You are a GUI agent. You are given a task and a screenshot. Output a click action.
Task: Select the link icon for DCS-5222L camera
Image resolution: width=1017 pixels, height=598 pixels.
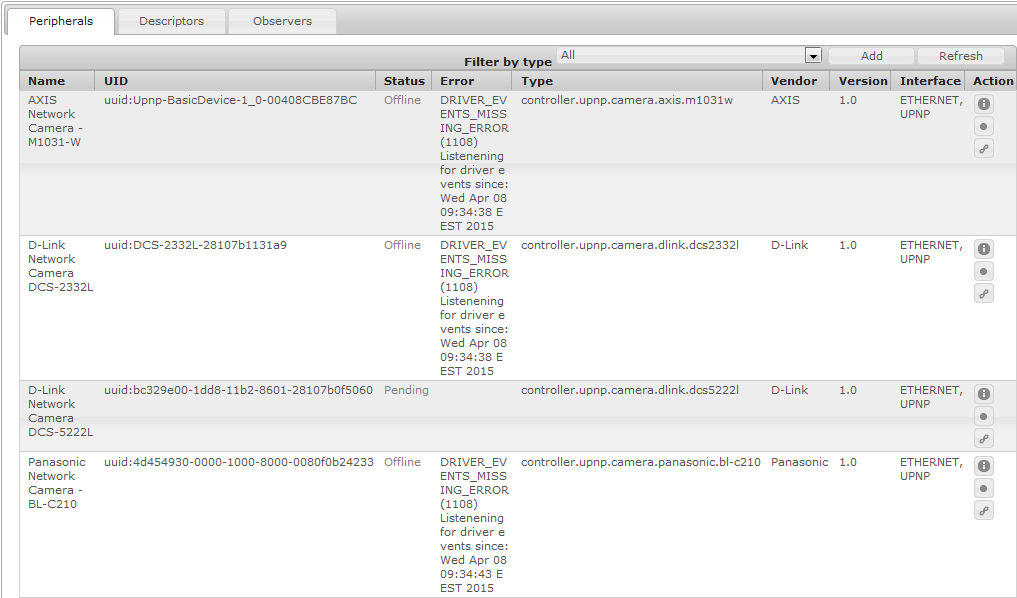tap(984, 439)
